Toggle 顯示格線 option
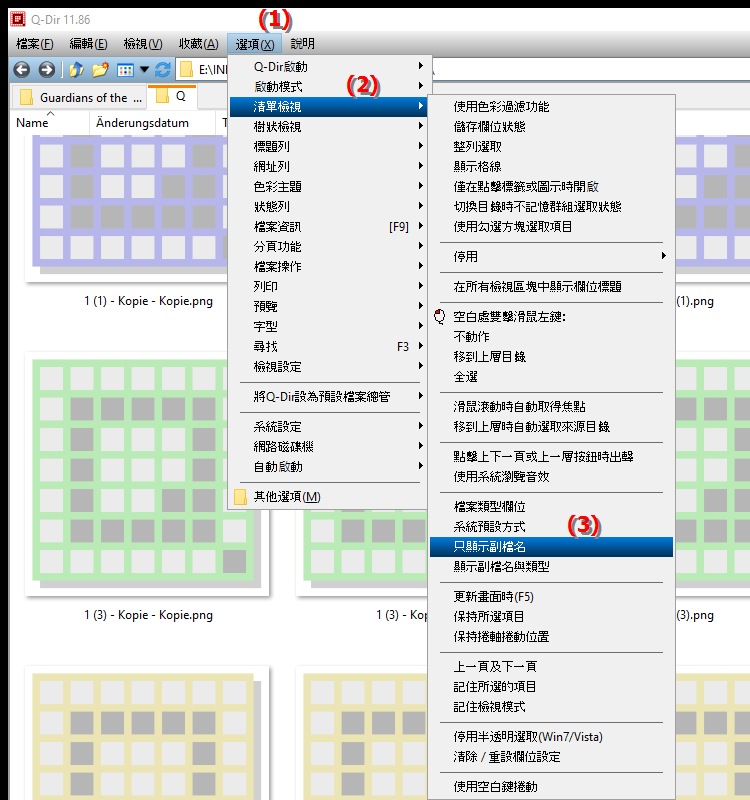The height and width of the screenshot is (800, 750). [x=552, y=167]
